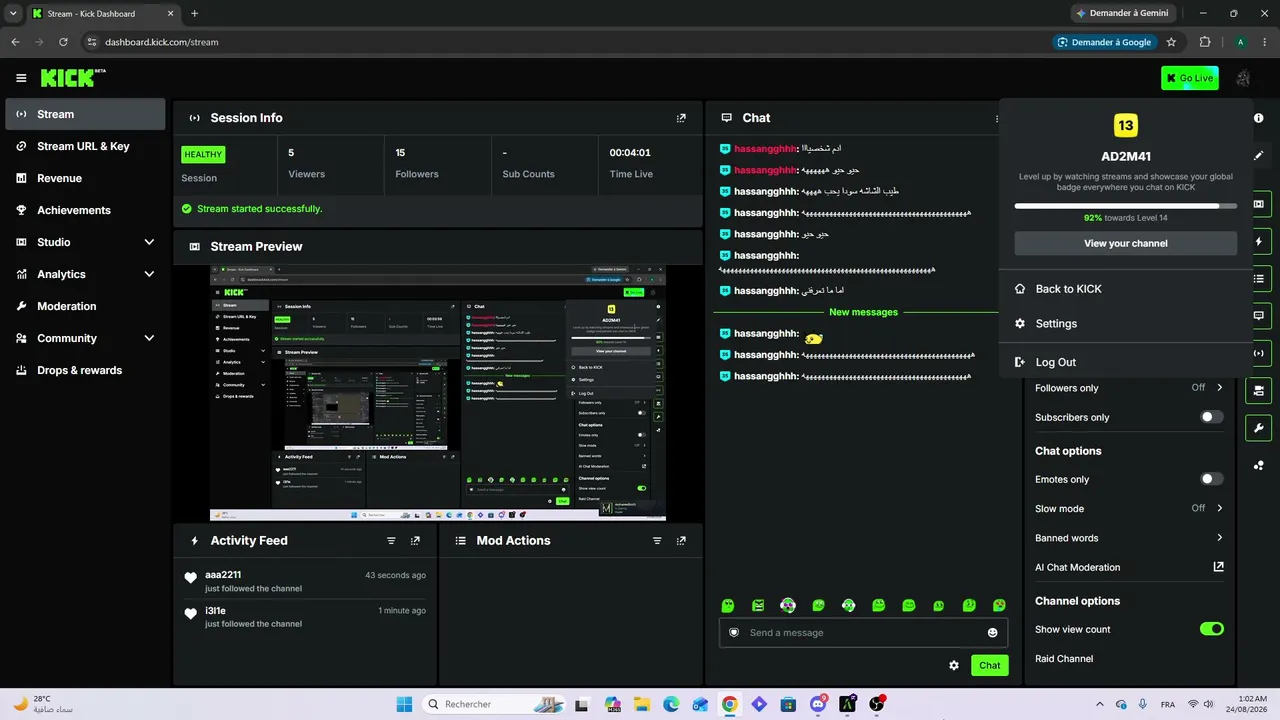
Task: Open the info icon in right sidebar
Action: click(1258, 118)
